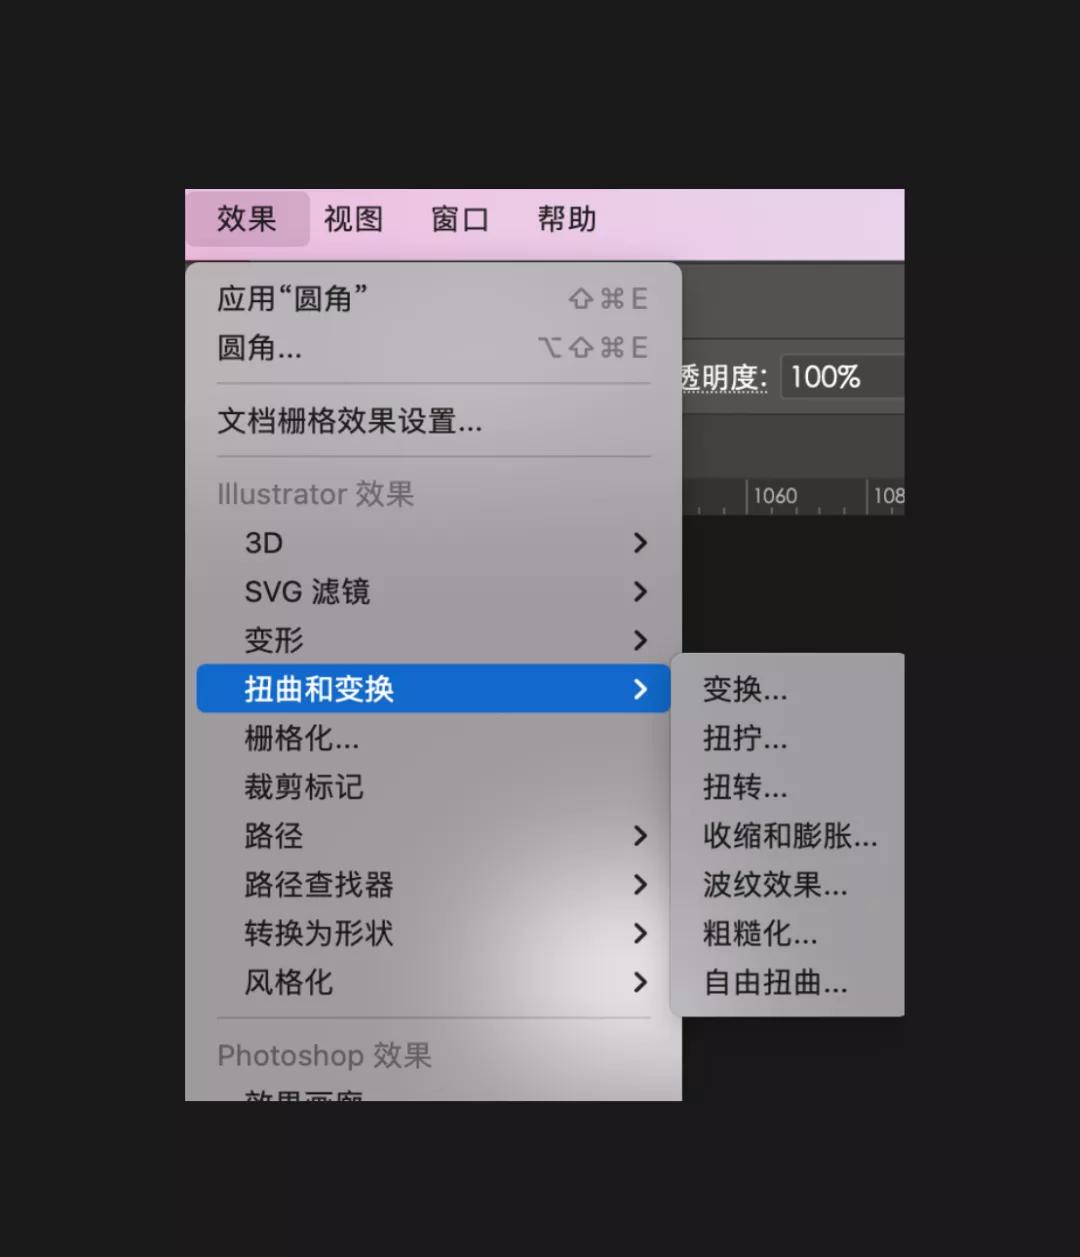Apply the 应用"圆角" effect

[x=433, y=298]
